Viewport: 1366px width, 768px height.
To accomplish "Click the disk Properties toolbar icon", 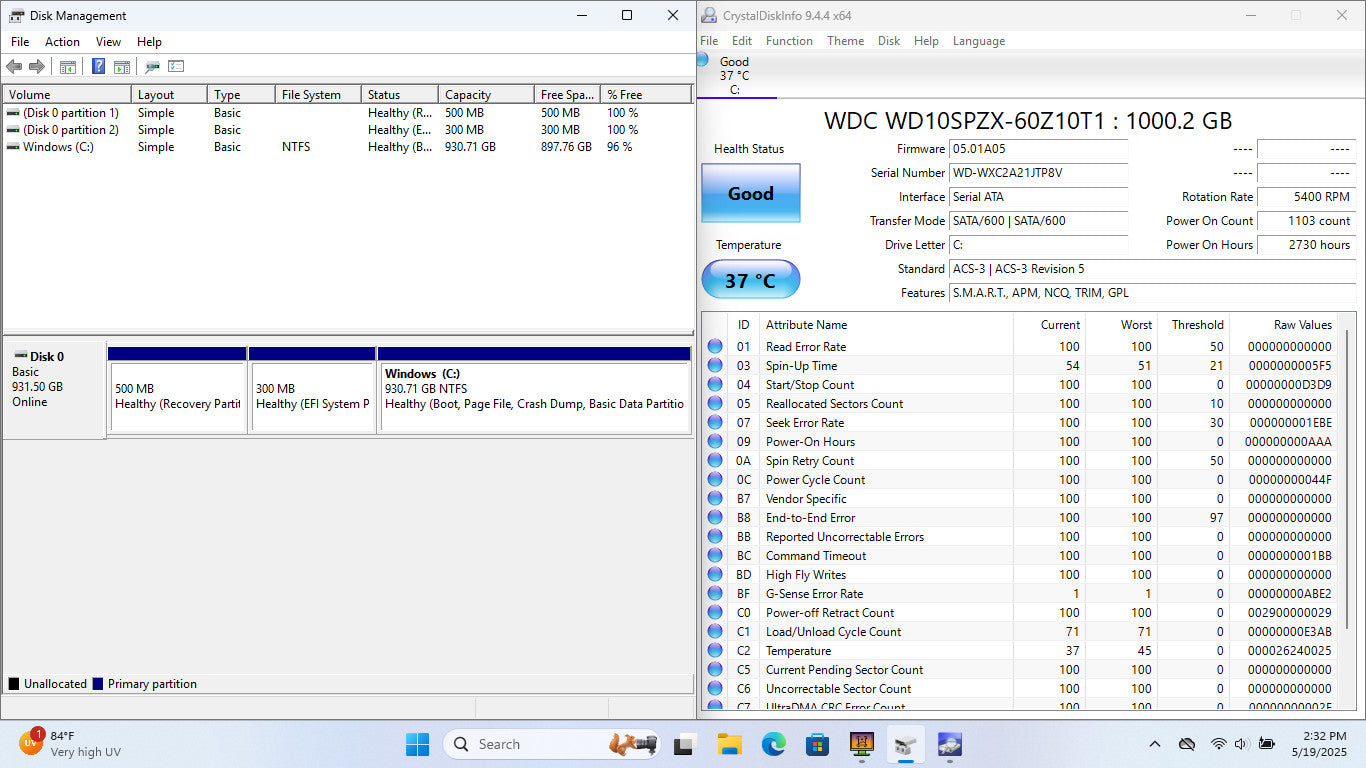I will [152, 67].
